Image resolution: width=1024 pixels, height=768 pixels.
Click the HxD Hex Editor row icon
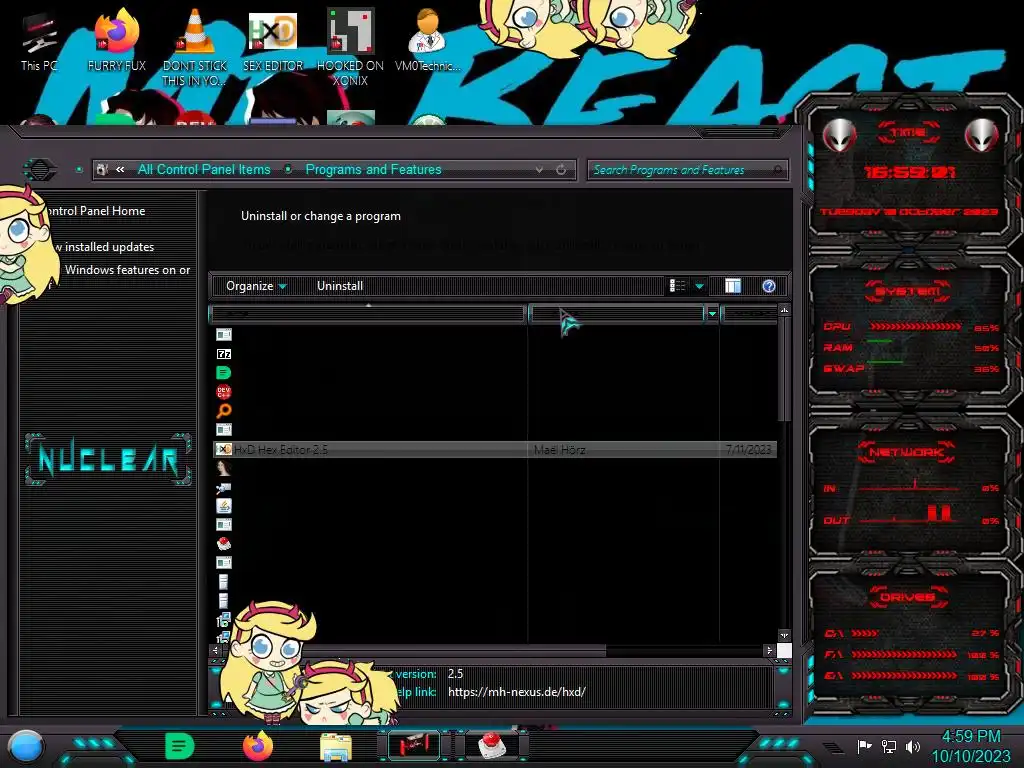point(223,449)
